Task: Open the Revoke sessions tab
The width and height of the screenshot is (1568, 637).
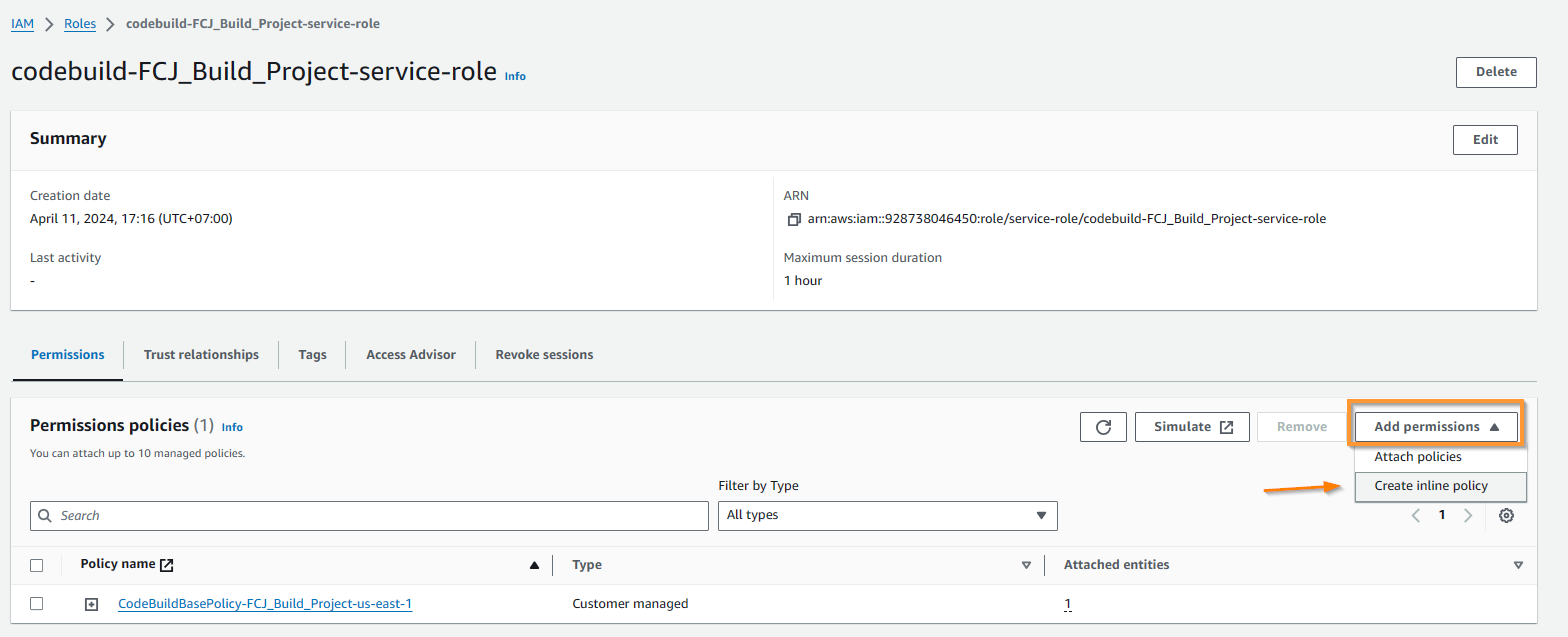Action: [544, 355]
